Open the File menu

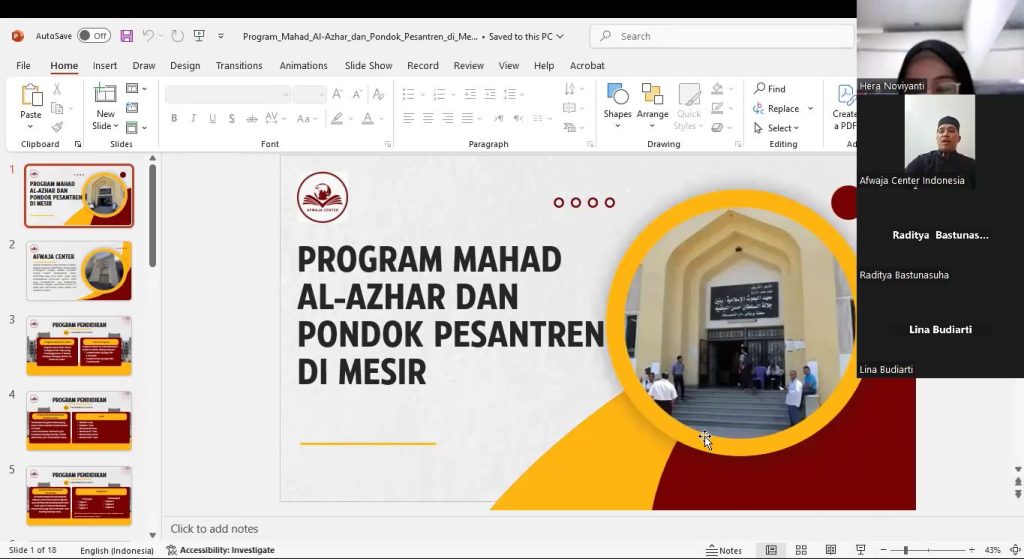24,65
